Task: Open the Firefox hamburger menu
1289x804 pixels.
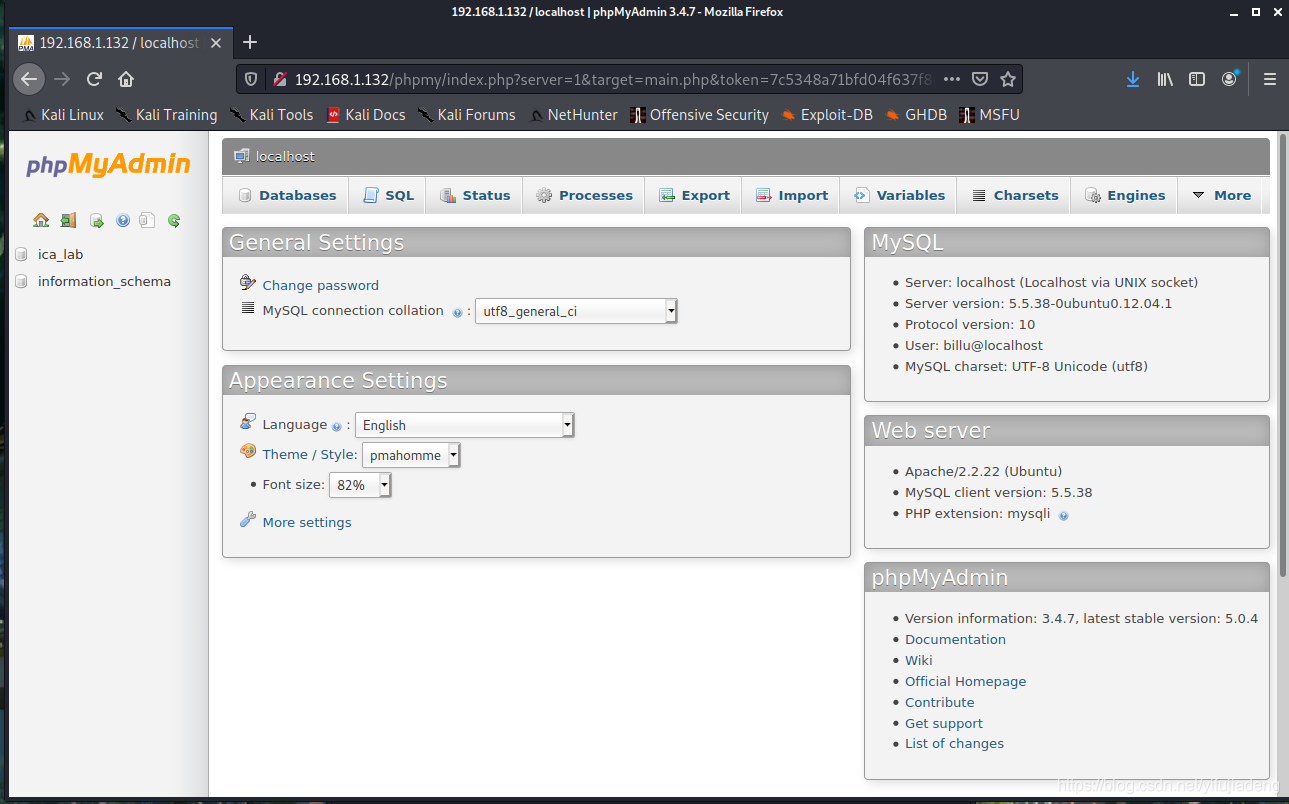Action: point(1270,79)
